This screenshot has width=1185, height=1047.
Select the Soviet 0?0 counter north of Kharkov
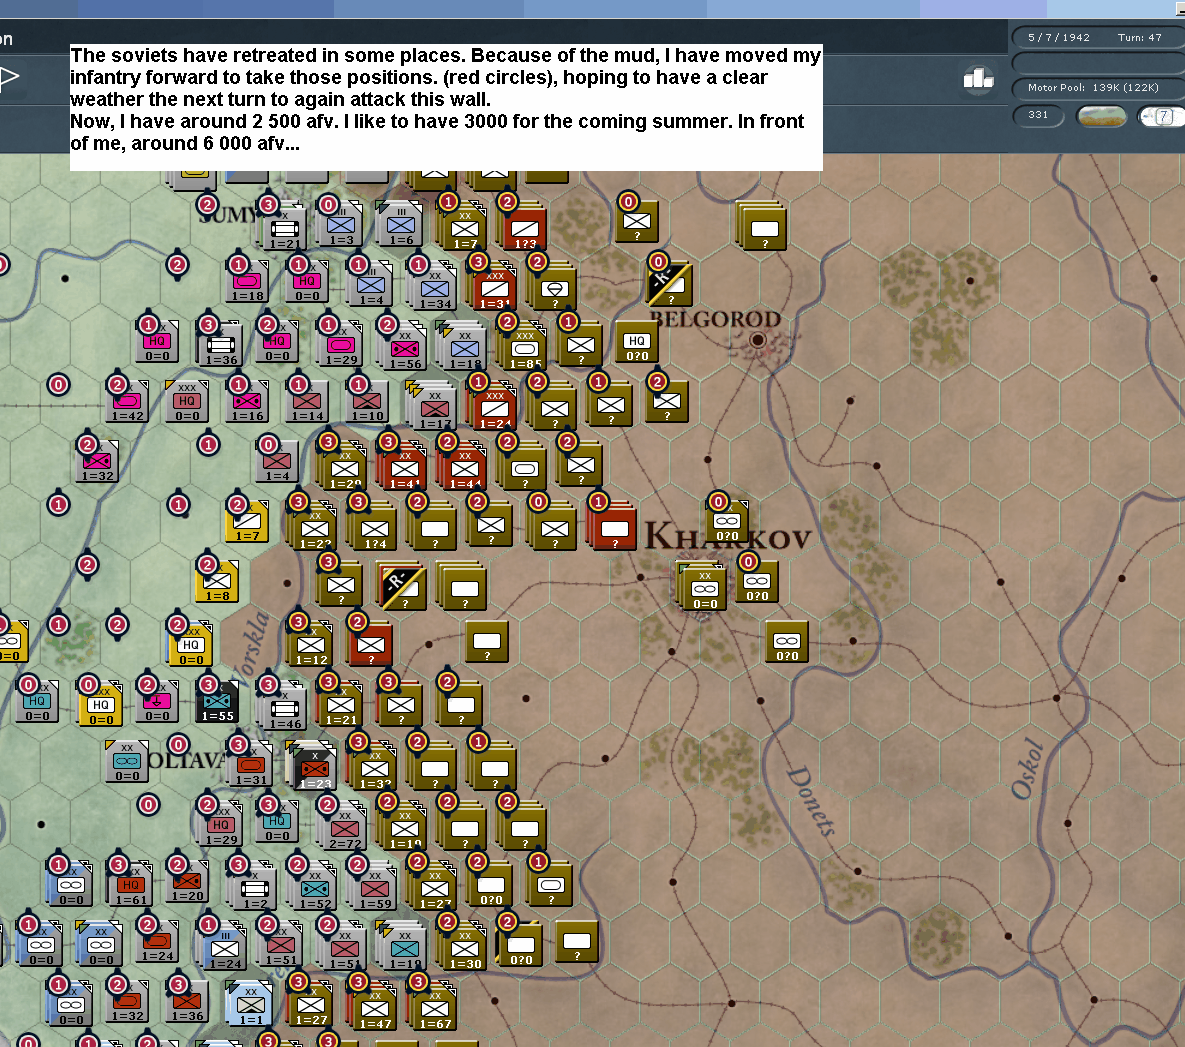(727, 522)
